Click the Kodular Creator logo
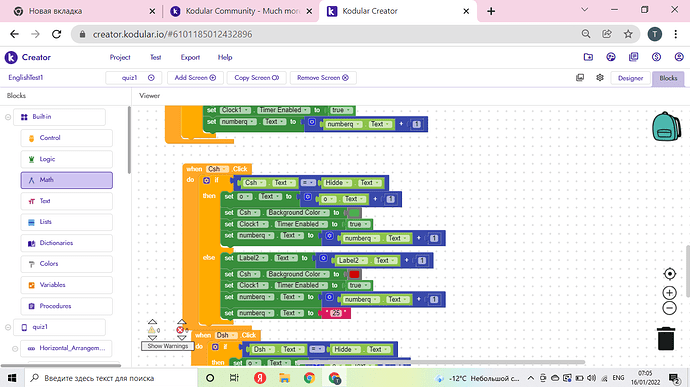This screenshot has width=690, height=387. 28,57
